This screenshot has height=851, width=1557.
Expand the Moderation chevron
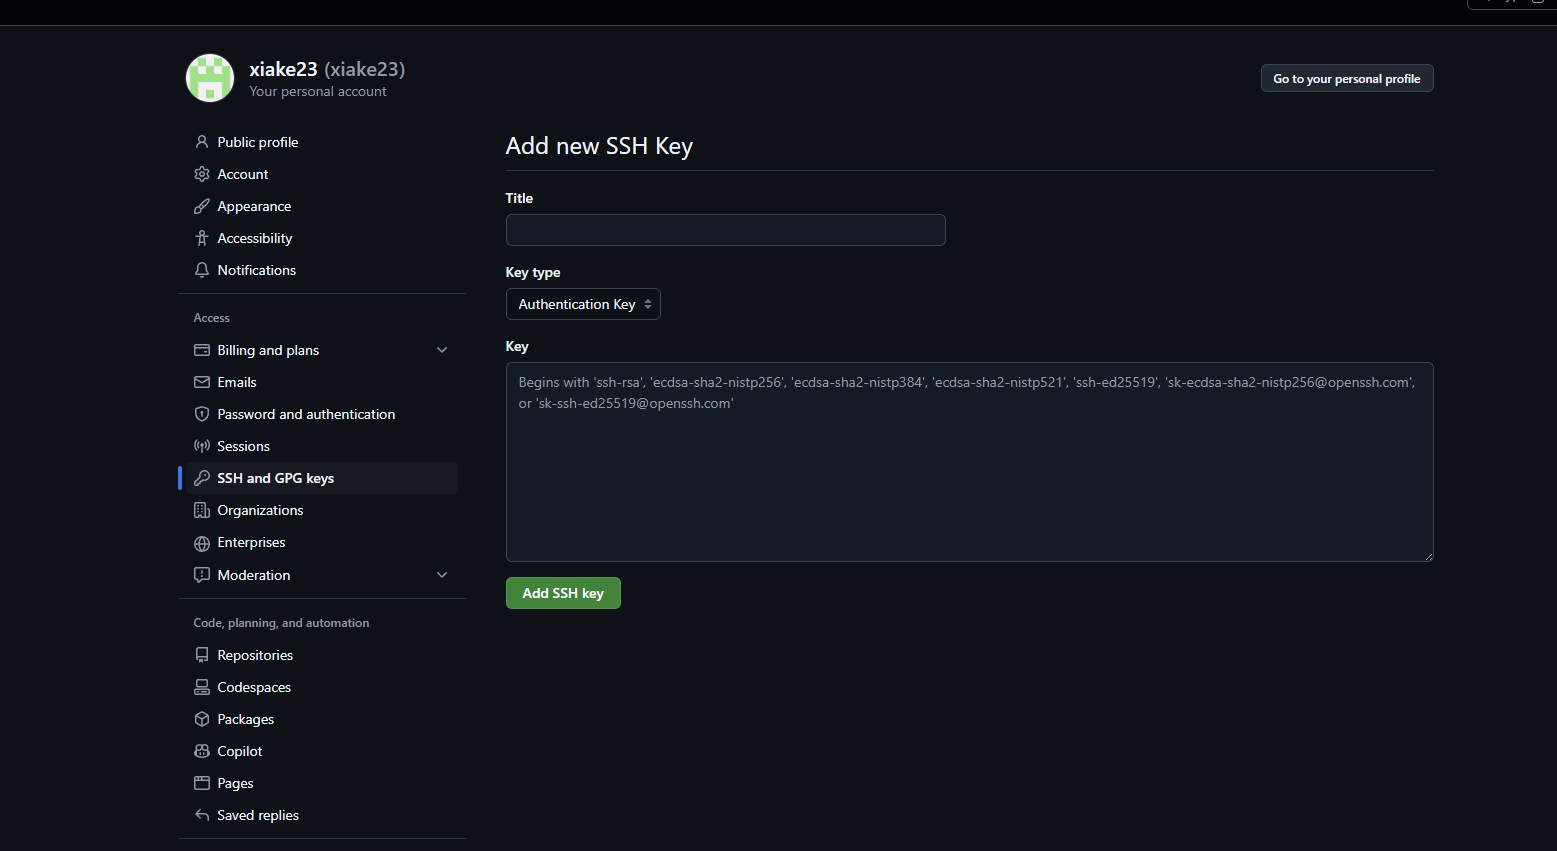(x=442, y=575)
